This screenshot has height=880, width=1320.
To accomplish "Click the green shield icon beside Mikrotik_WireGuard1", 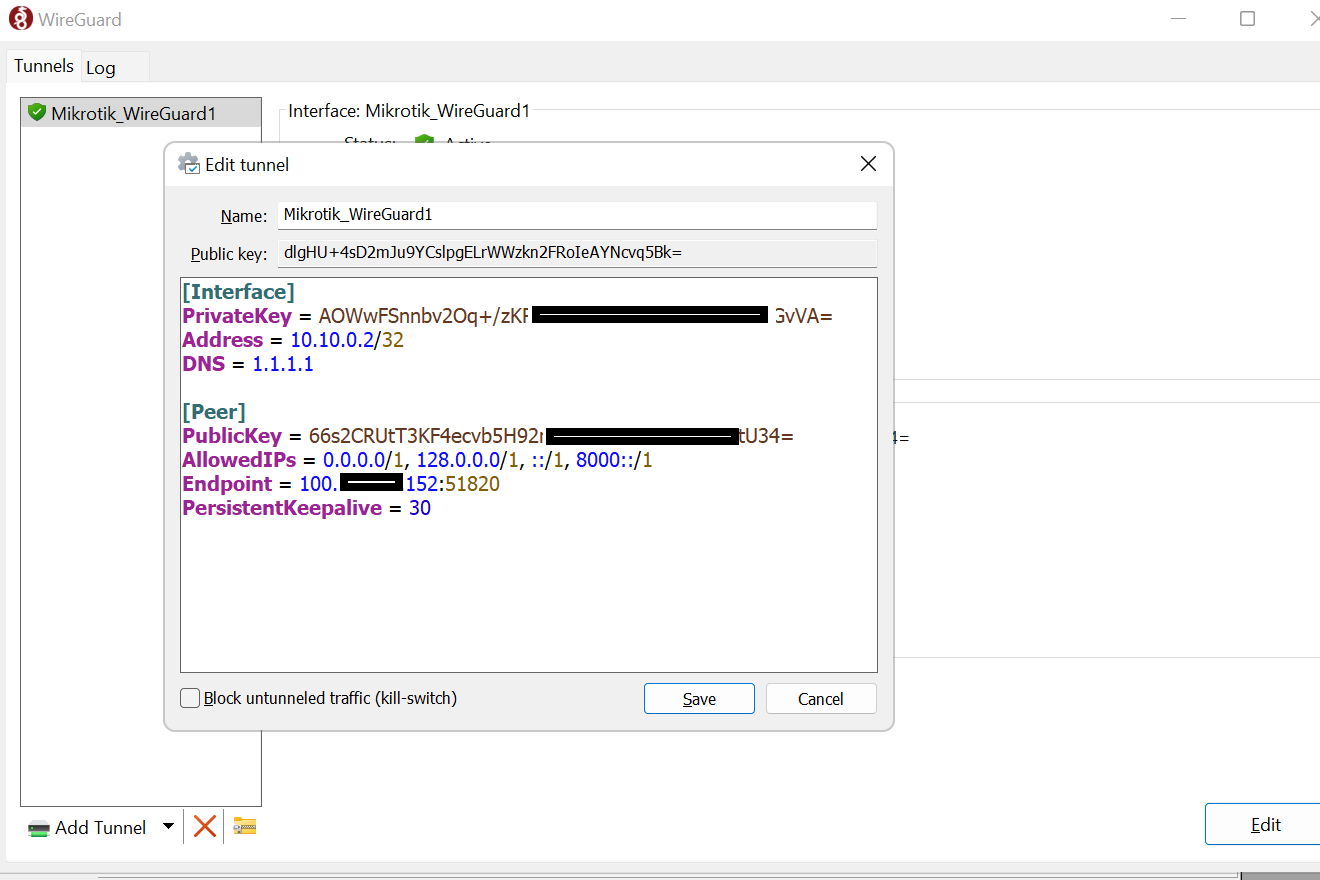I will [36, 112].
